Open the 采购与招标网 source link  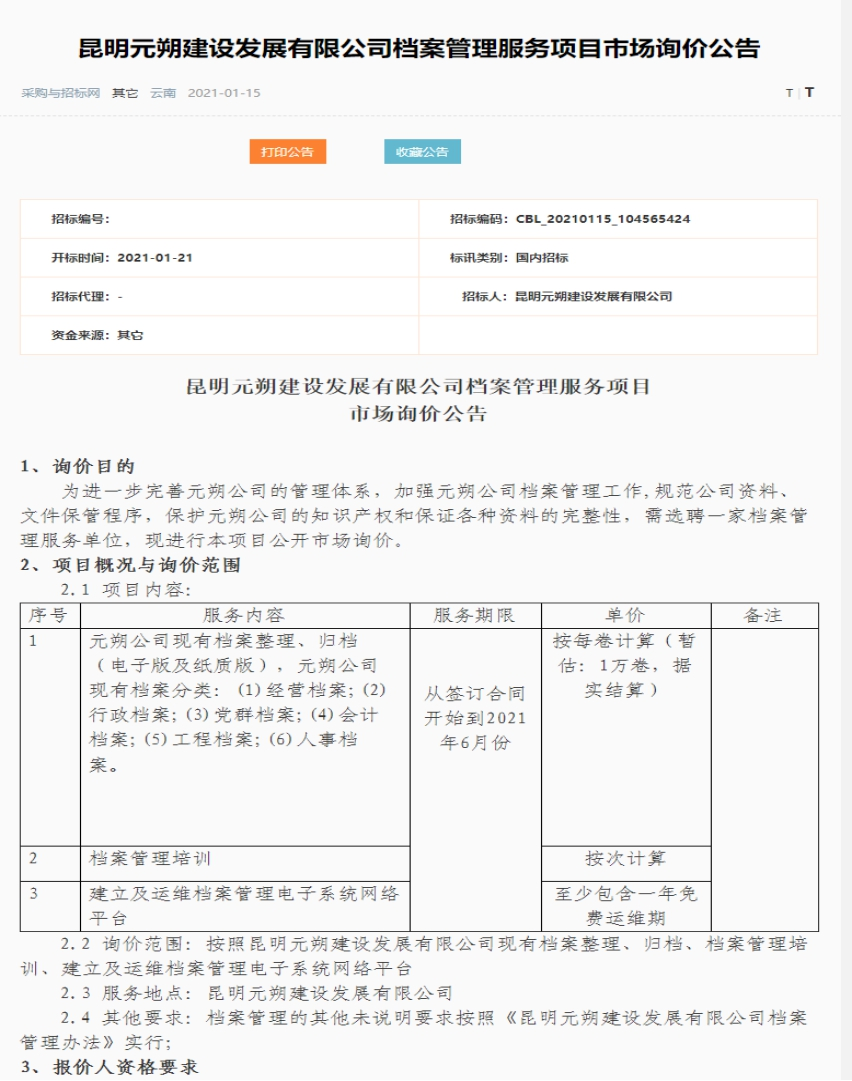pos(61,93)
